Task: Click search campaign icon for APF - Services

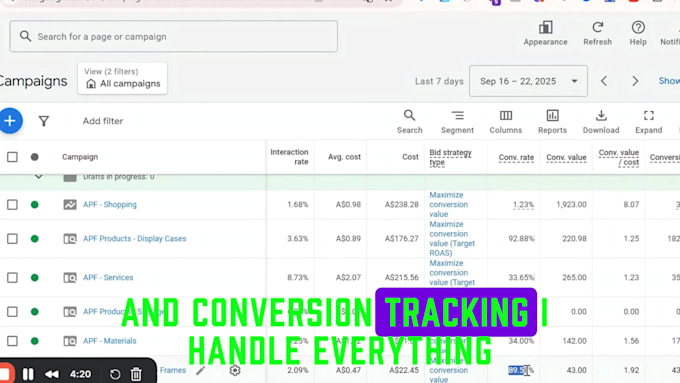Action: pyautogui.click(x=70, y=278)
